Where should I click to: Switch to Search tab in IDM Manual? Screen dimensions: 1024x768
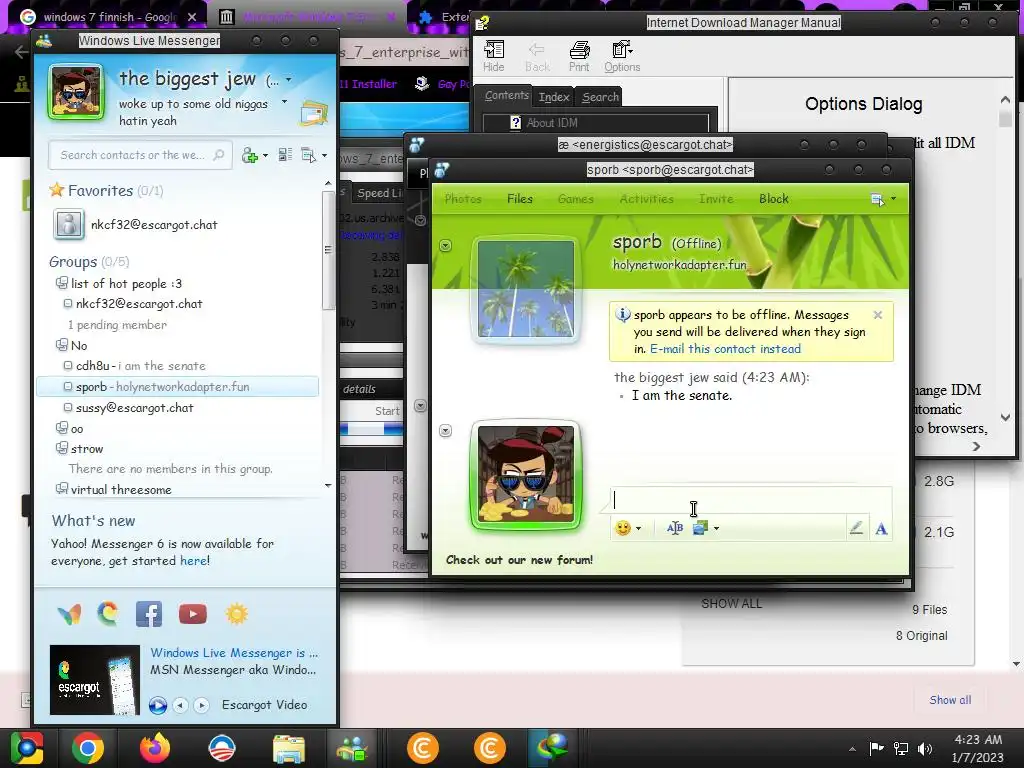[600, 97]
